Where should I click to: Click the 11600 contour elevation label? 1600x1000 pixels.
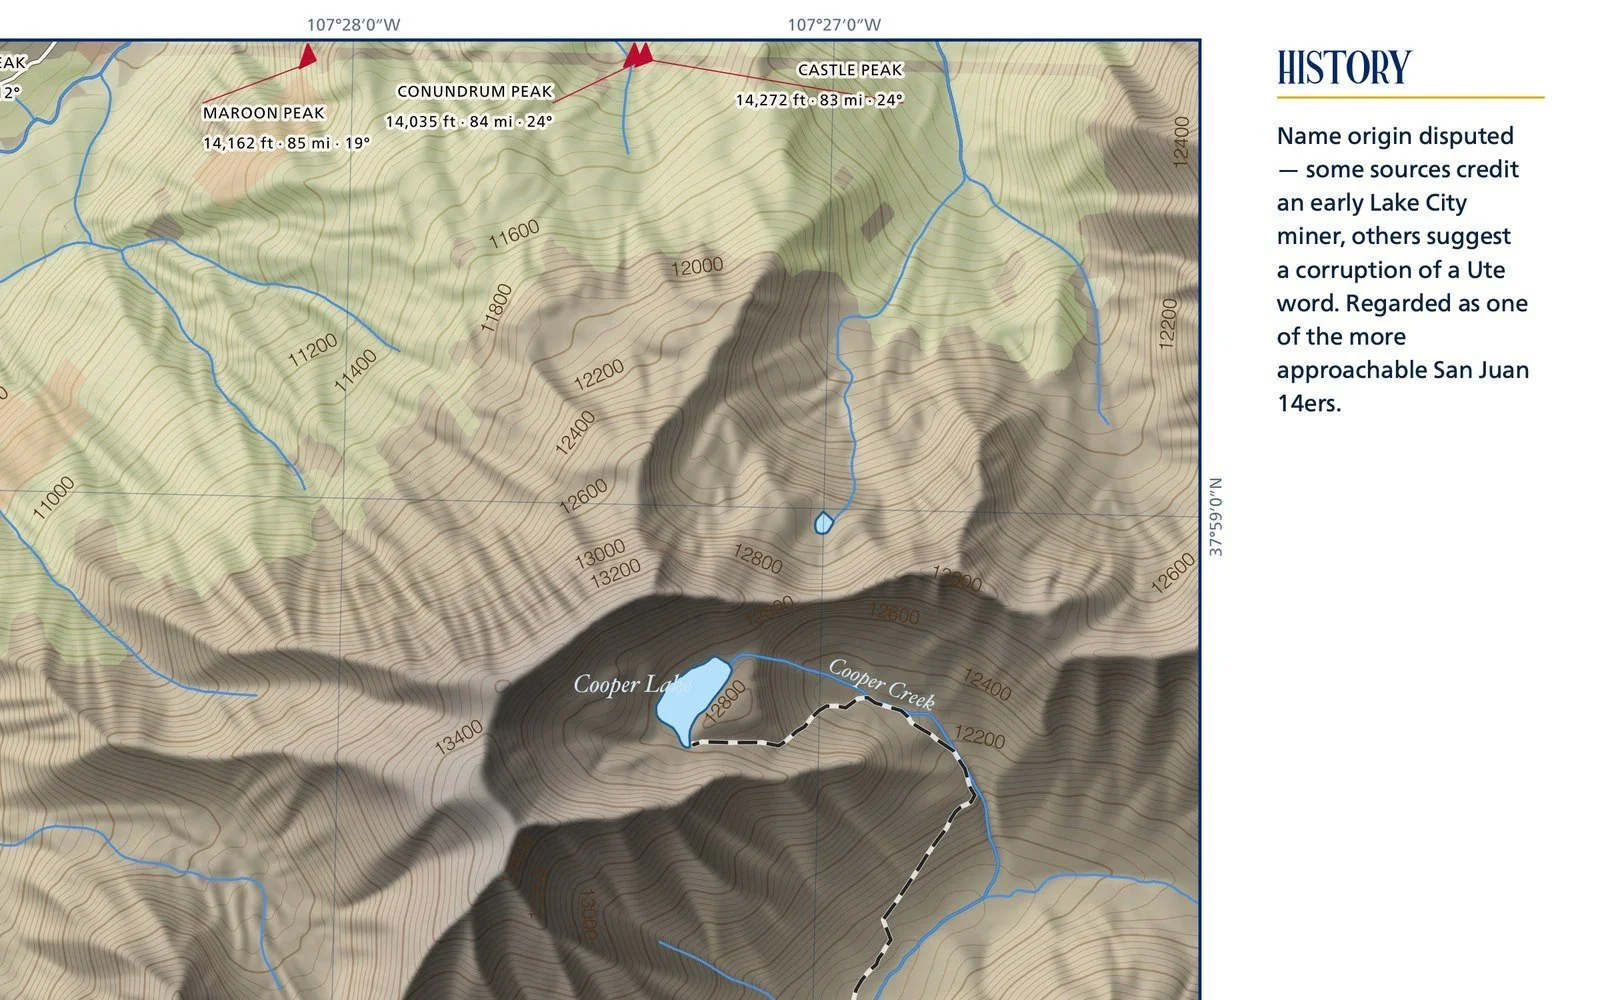[514, 234]
